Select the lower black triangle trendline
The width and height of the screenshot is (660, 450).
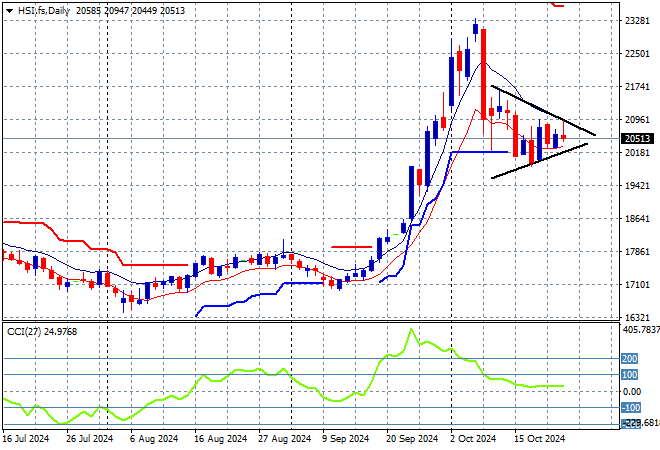(539, 161)
